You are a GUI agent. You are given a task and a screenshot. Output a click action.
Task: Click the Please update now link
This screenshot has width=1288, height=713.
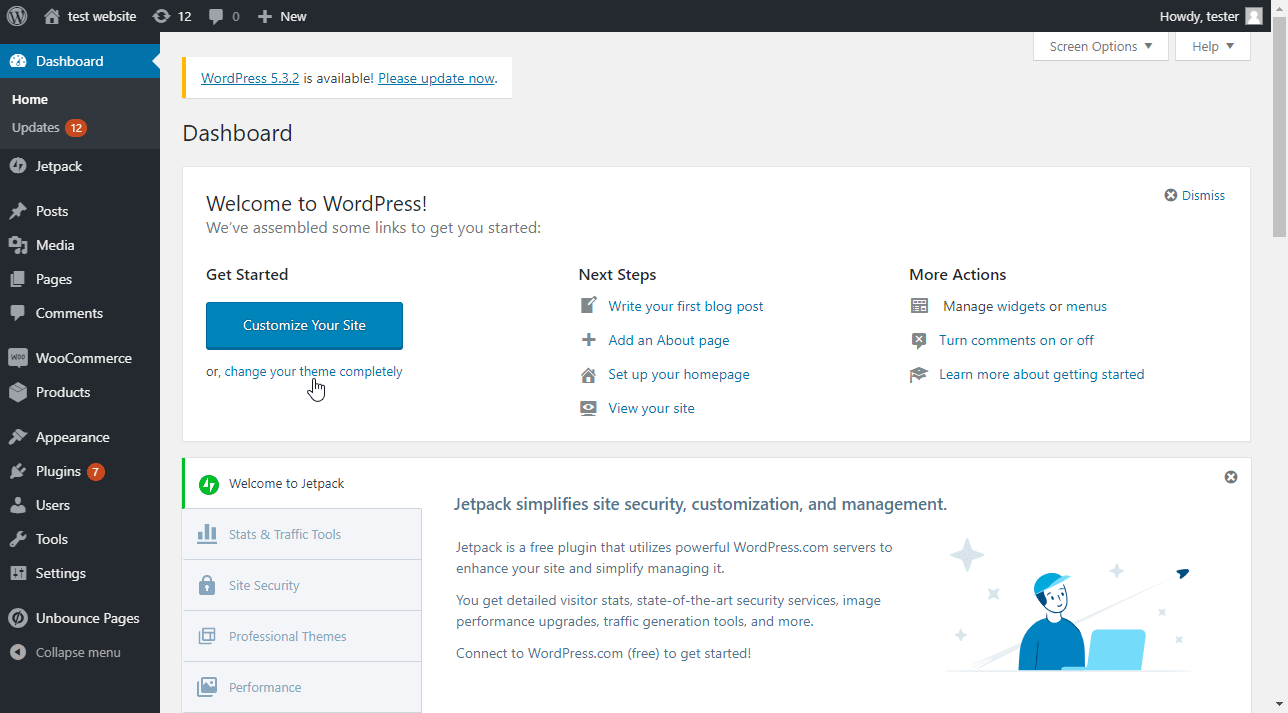(x=436, y=78)
